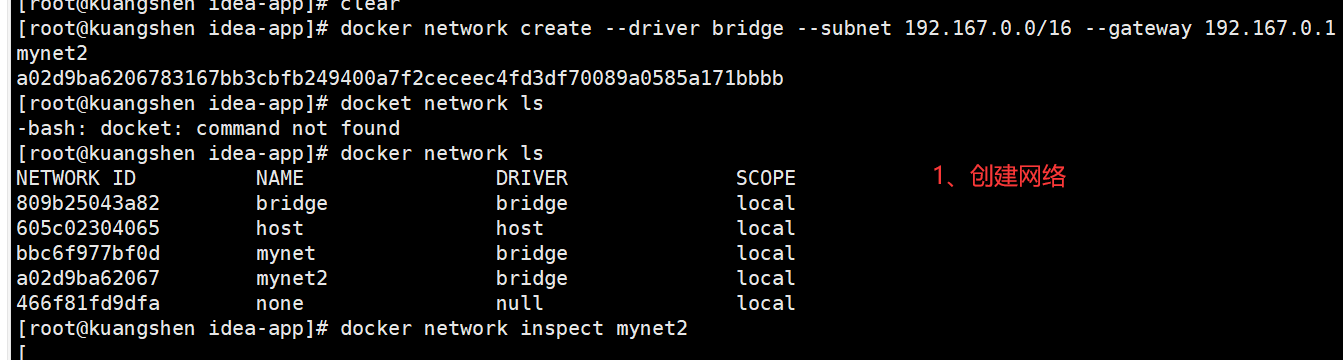
Task: Click the docker network create command line
Action: click(x=677, y=28)
